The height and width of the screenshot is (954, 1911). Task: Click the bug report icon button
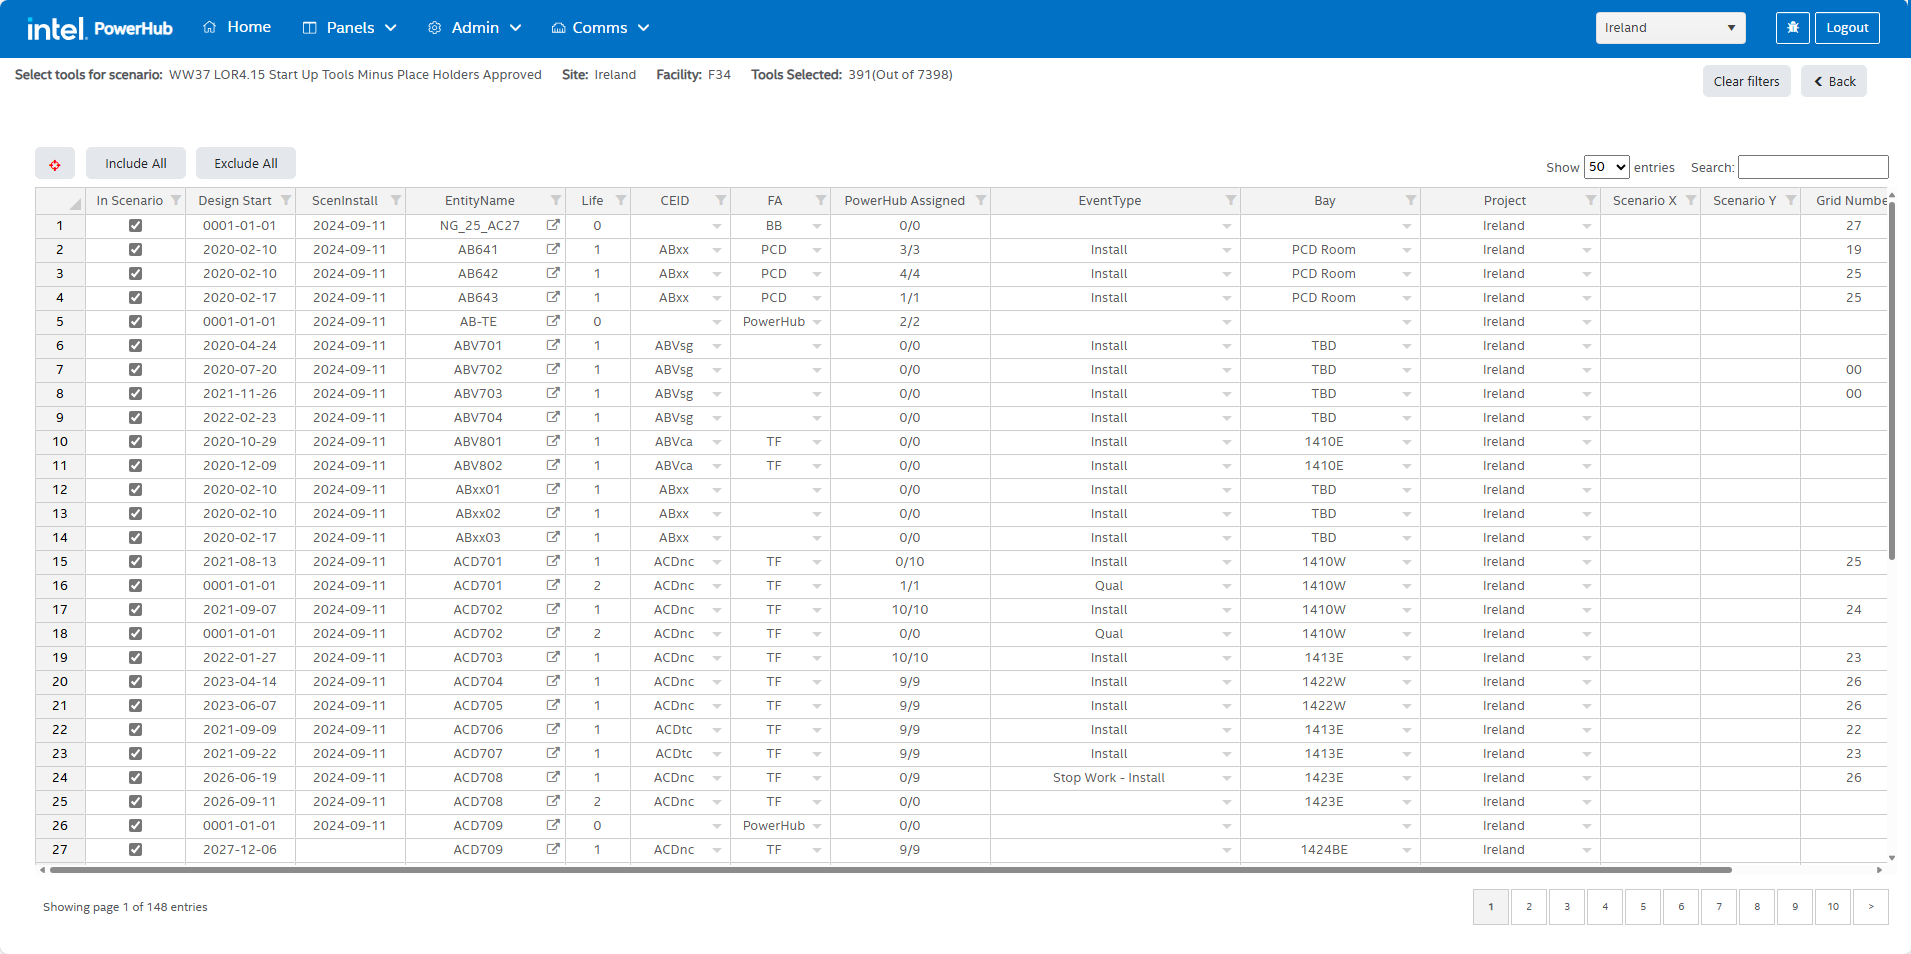point(1792,28)
